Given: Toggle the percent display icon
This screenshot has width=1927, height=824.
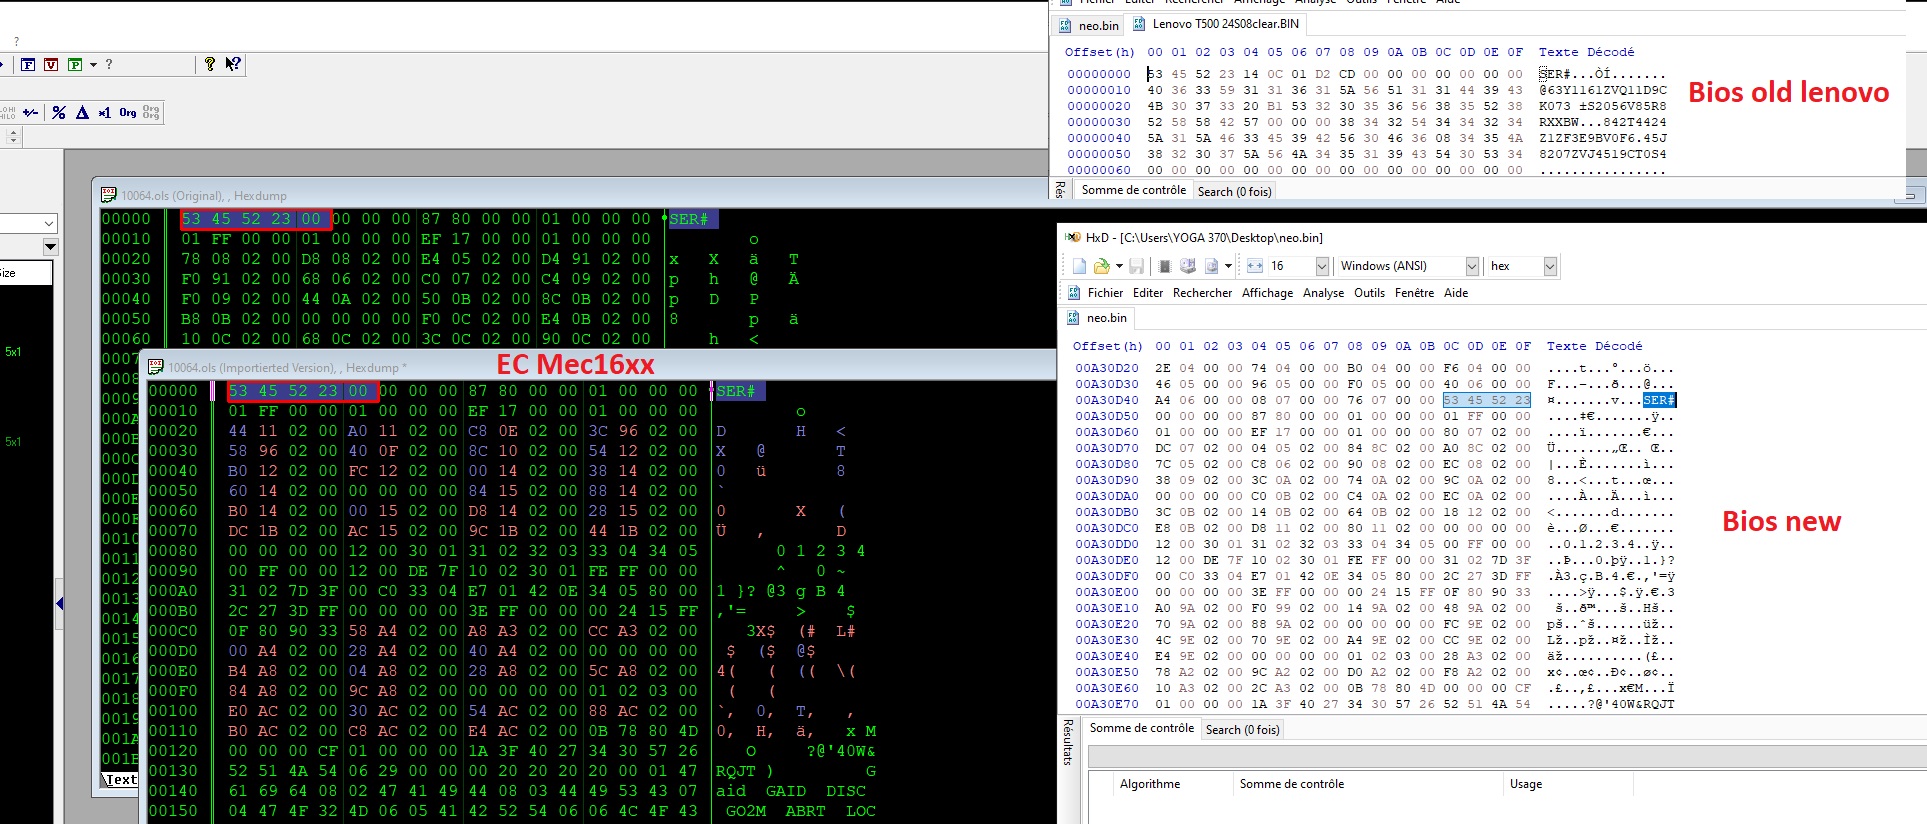Looking at the screenshot, I should tap(59, 113).
